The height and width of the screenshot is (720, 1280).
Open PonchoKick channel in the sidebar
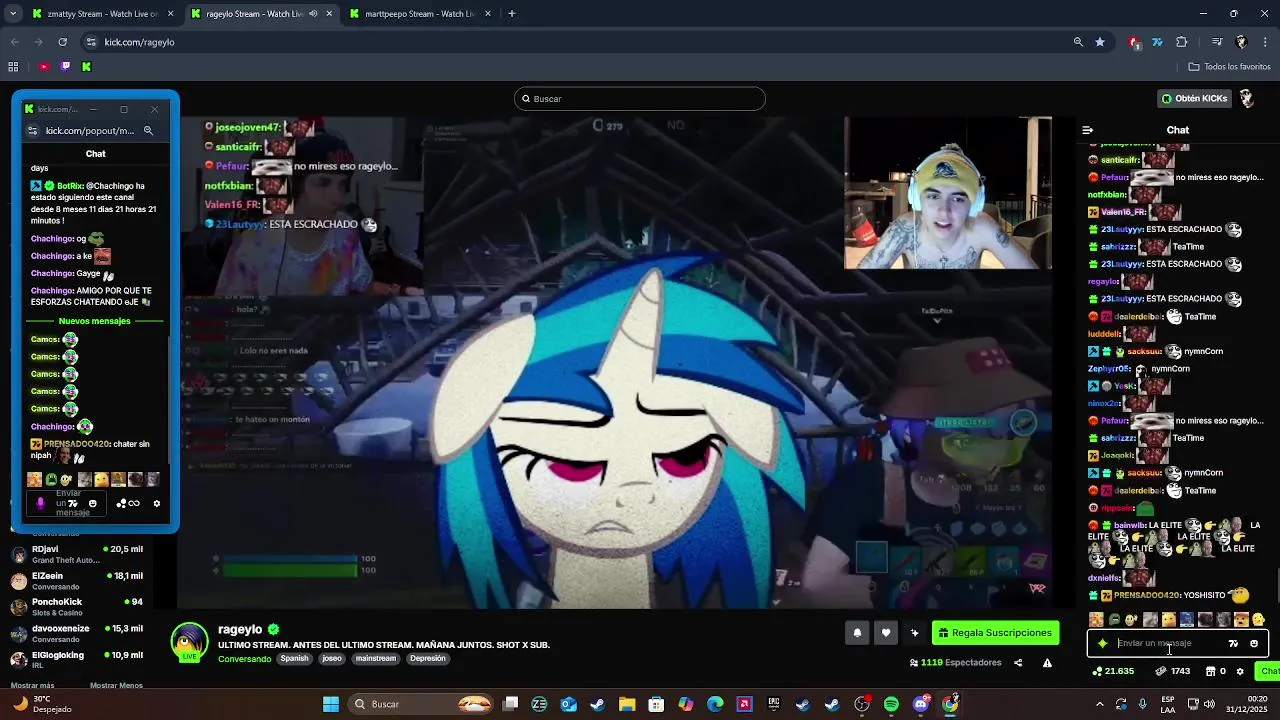pyautogui.click(x=78, y=607)
